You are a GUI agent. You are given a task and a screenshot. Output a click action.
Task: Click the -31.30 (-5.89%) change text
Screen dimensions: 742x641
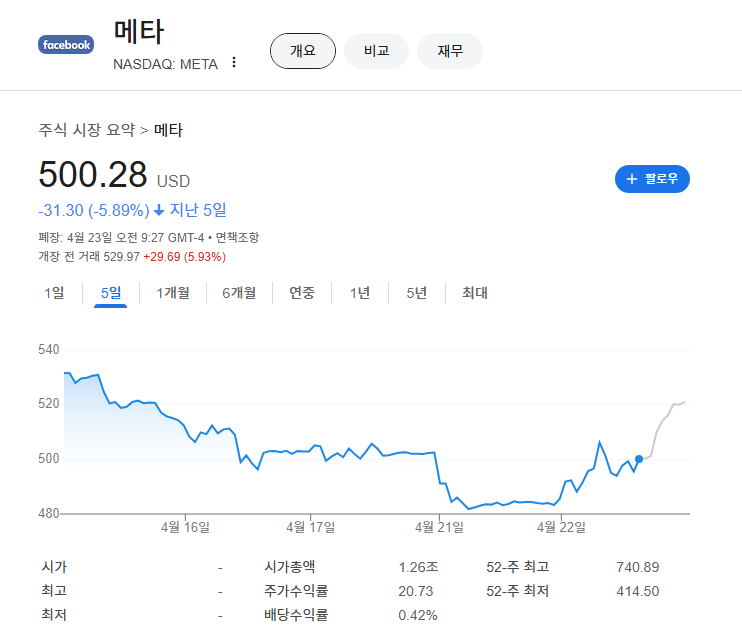94,210
